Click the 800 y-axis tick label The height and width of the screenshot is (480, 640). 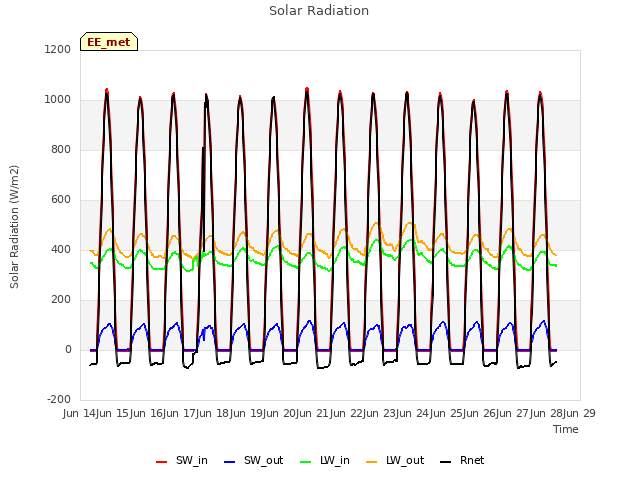click(61, 149)
